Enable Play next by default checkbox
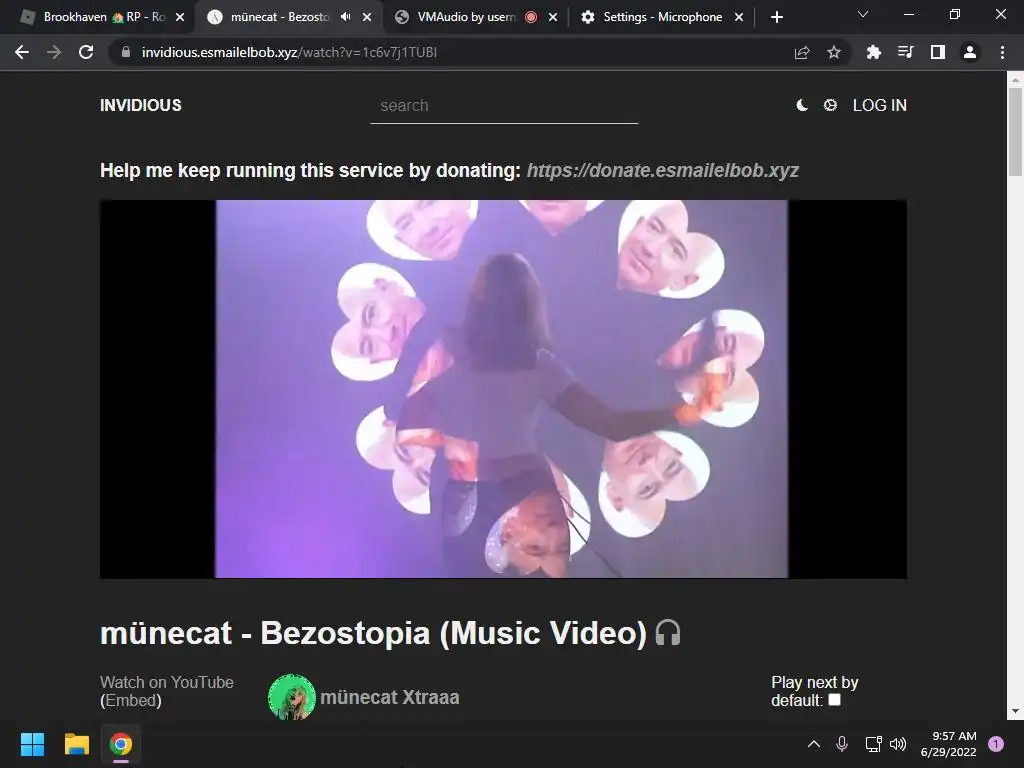The width and height of the screenshot is (1024, 768). coord(835,699)
